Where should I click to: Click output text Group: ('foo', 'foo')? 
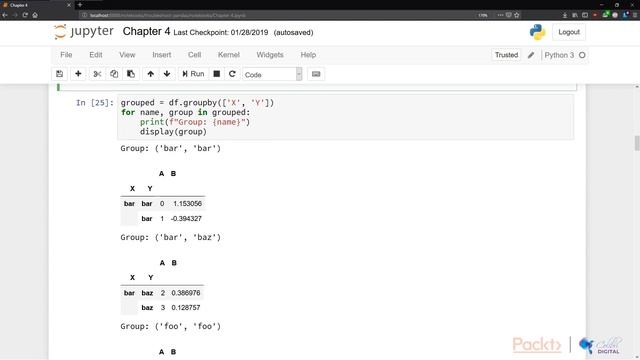[171, 327]
